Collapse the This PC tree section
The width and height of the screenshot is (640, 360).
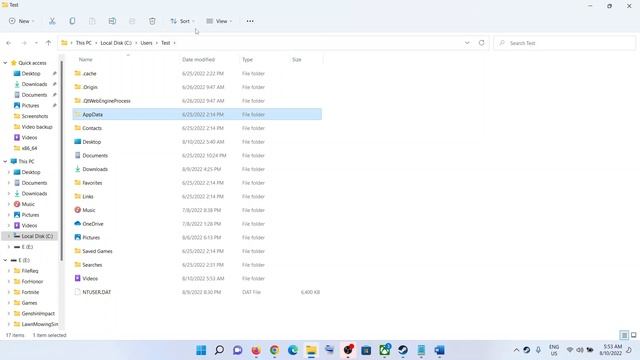(x=5, y=161)
